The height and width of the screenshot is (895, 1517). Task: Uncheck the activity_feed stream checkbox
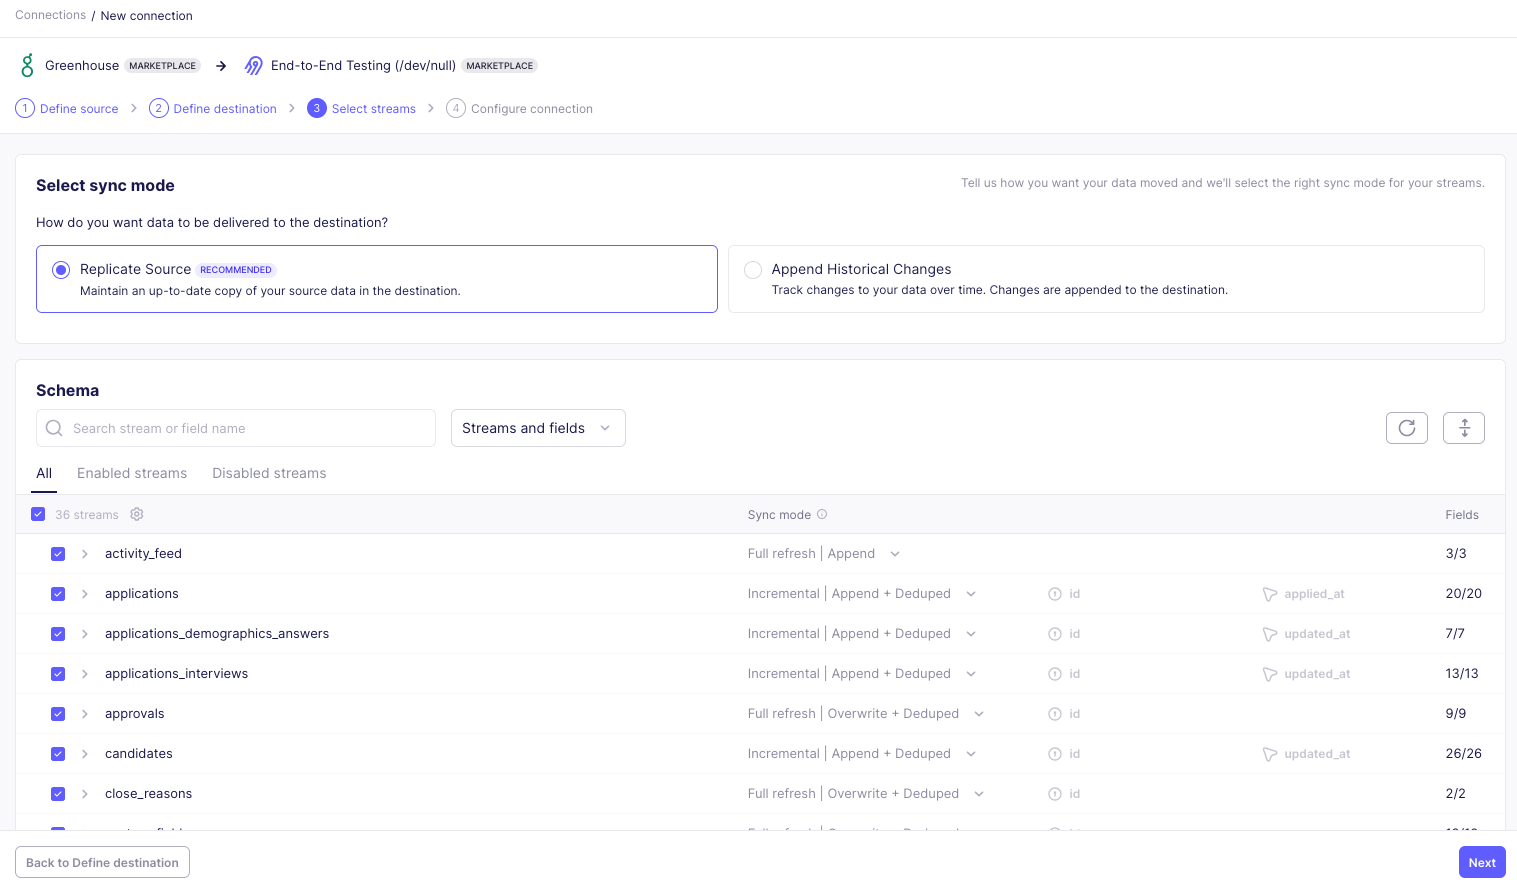[58, 554]
